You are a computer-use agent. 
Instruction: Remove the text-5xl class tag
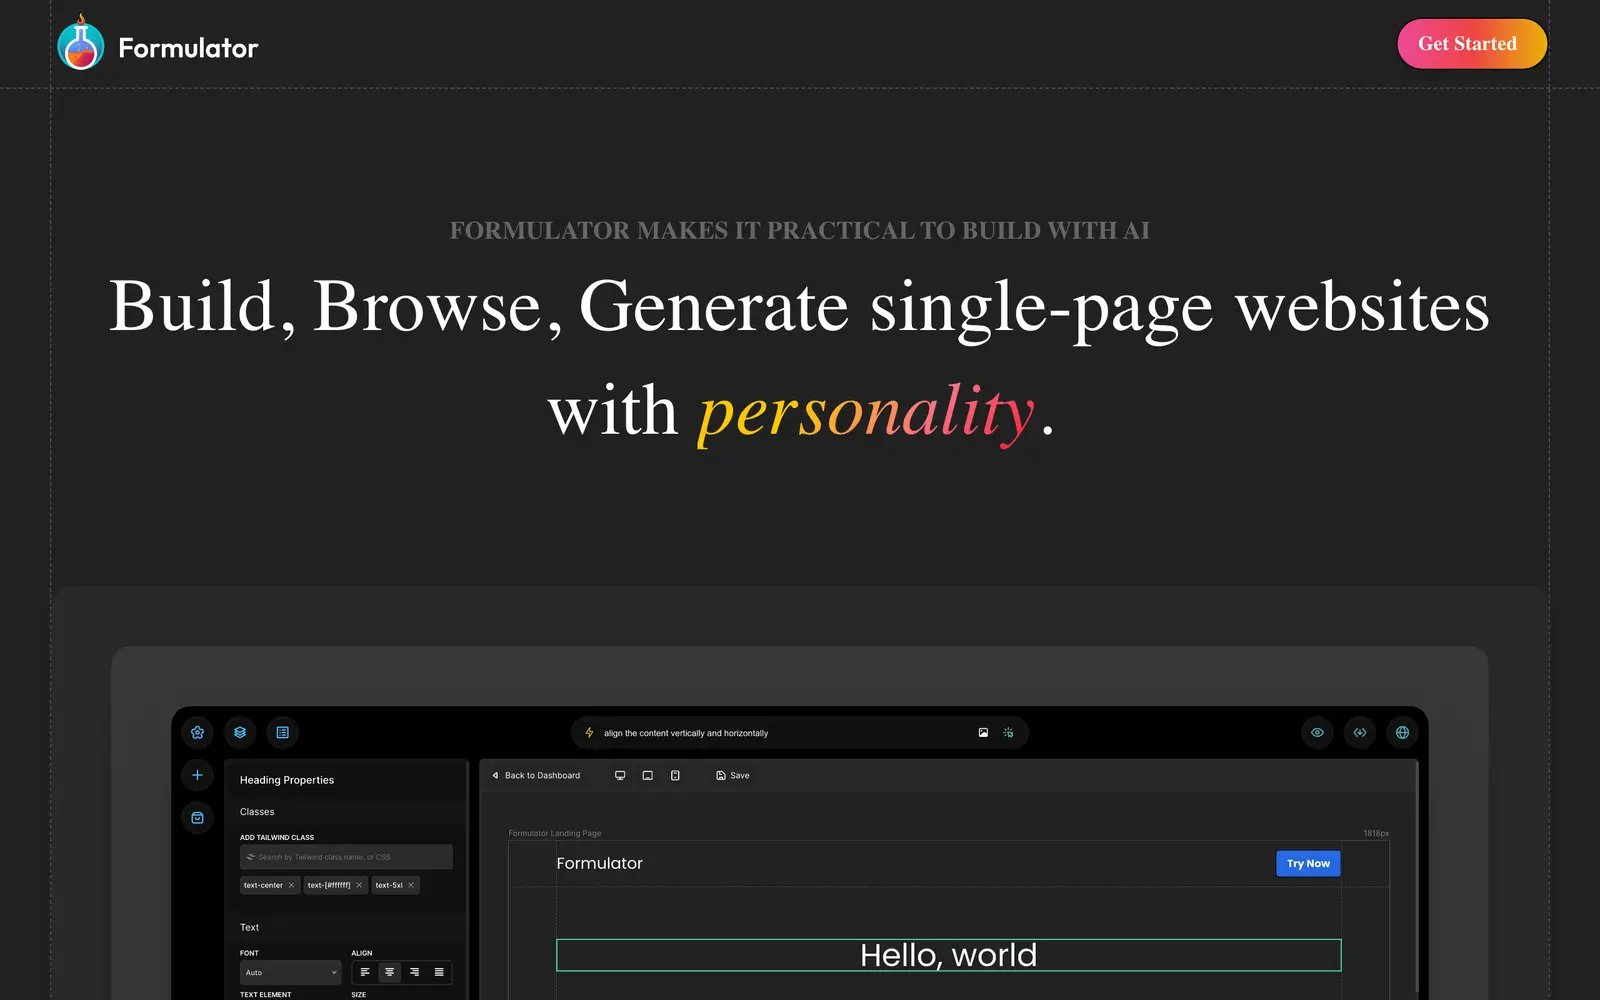(x=411, y=885)
